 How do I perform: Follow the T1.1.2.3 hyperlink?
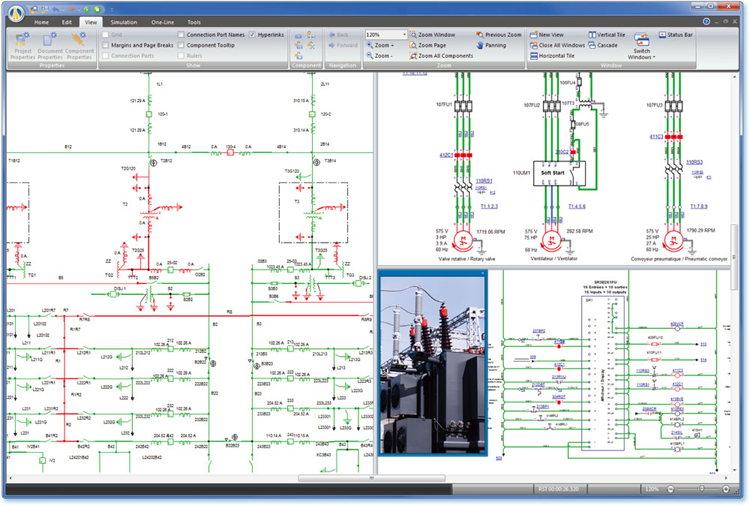pyautogui.click(x=489, y=207)
